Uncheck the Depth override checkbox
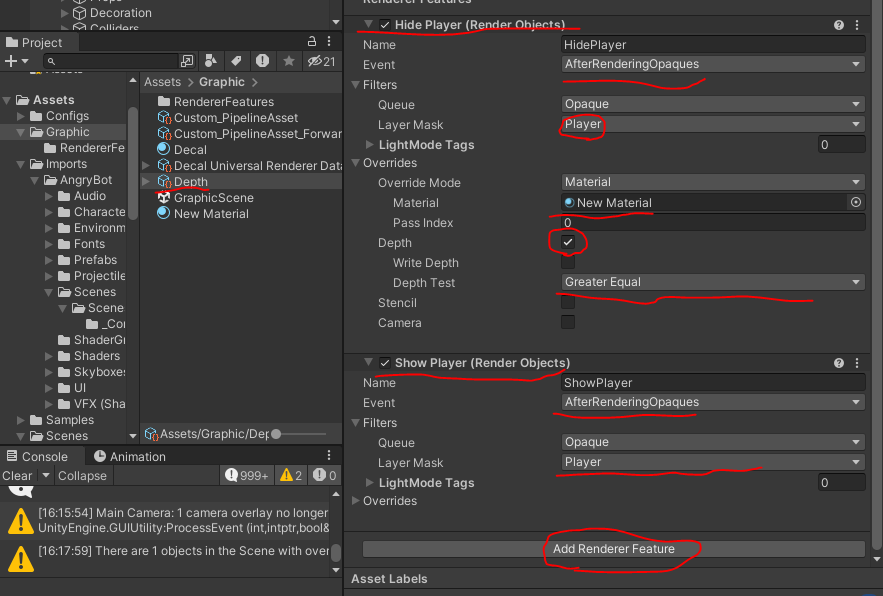This screenshot has height=596, width=883. tap(568, 242)
